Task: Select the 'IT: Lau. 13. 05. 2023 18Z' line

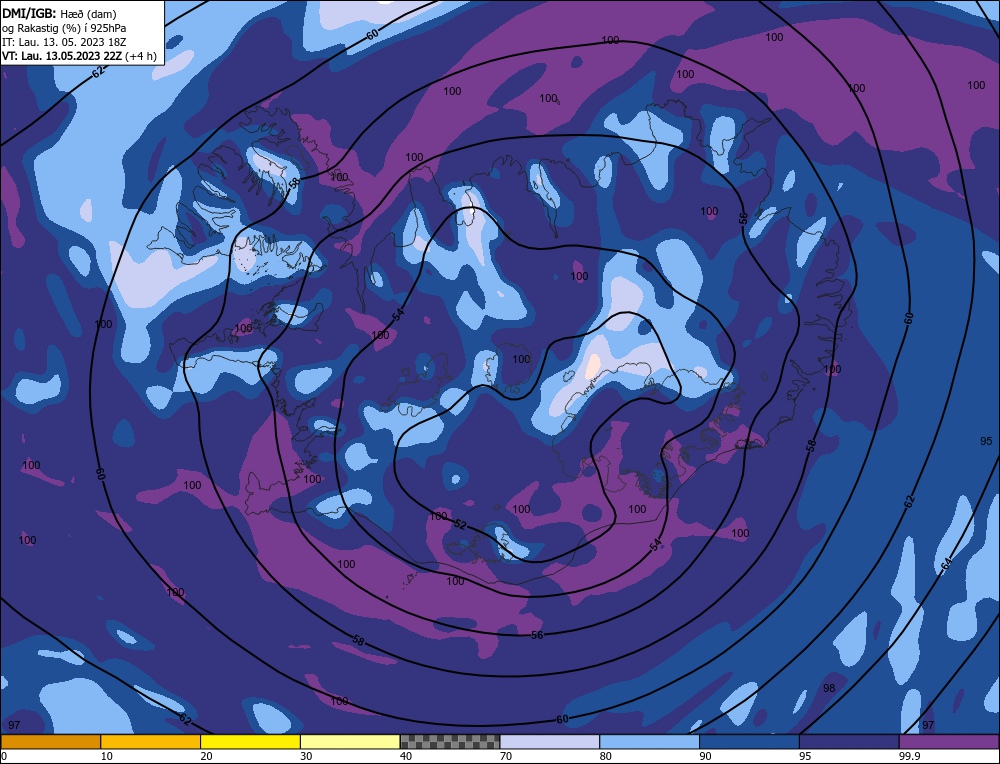Action: (x=64, y=42)
